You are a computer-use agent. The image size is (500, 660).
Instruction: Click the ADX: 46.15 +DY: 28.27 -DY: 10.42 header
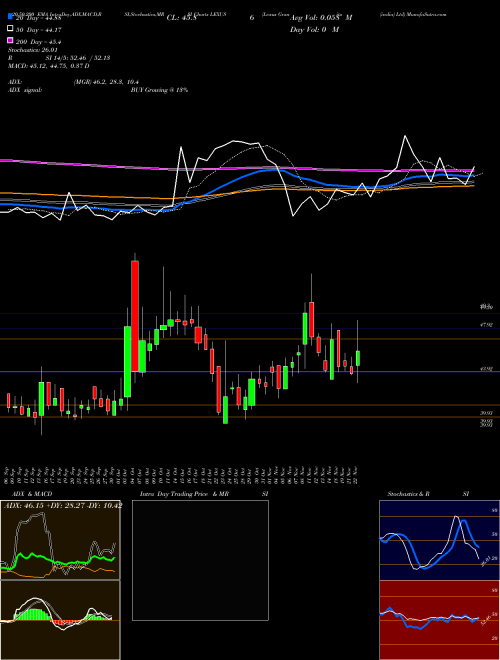[x=63, y=505]
